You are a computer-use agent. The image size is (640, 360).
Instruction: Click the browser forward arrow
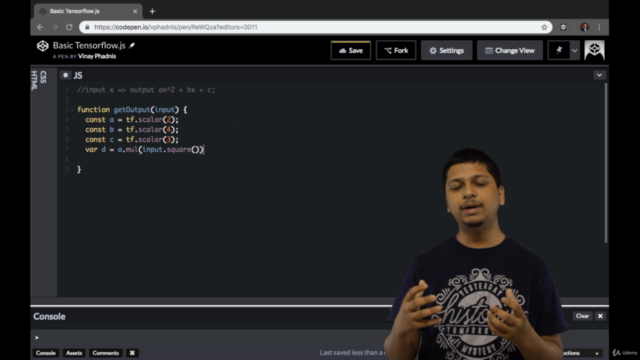tap(55, 27)
